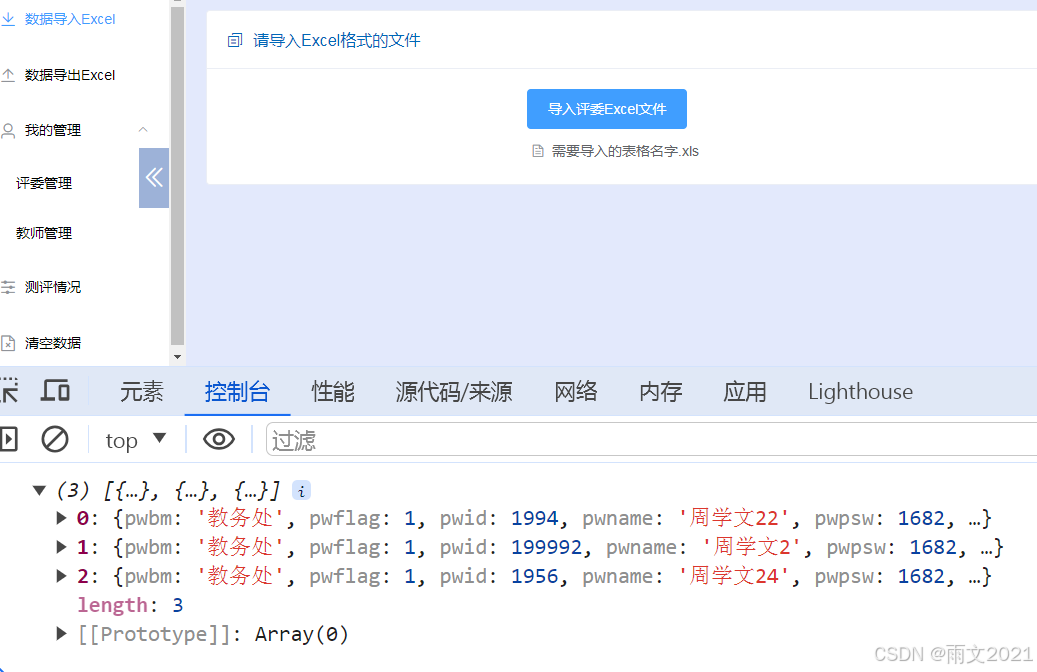1037x672 pixels.
Task: Switch to the Lighthouse tab
Action: coord(859,391)
